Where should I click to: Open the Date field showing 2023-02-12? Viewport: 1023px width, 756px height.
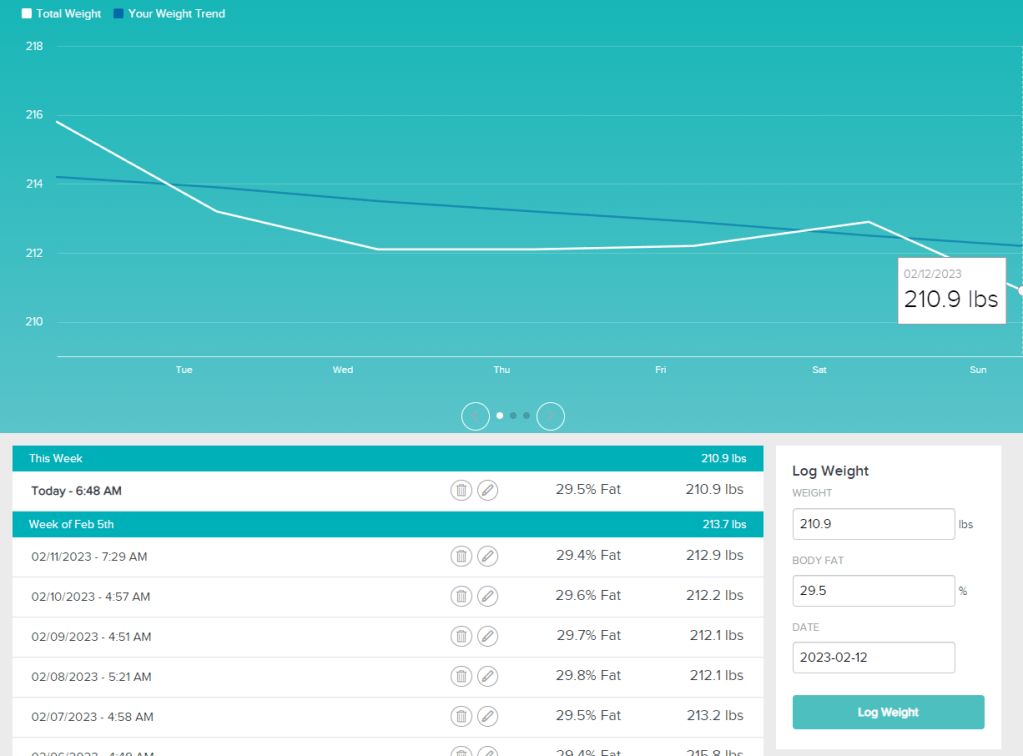[873, 658]
